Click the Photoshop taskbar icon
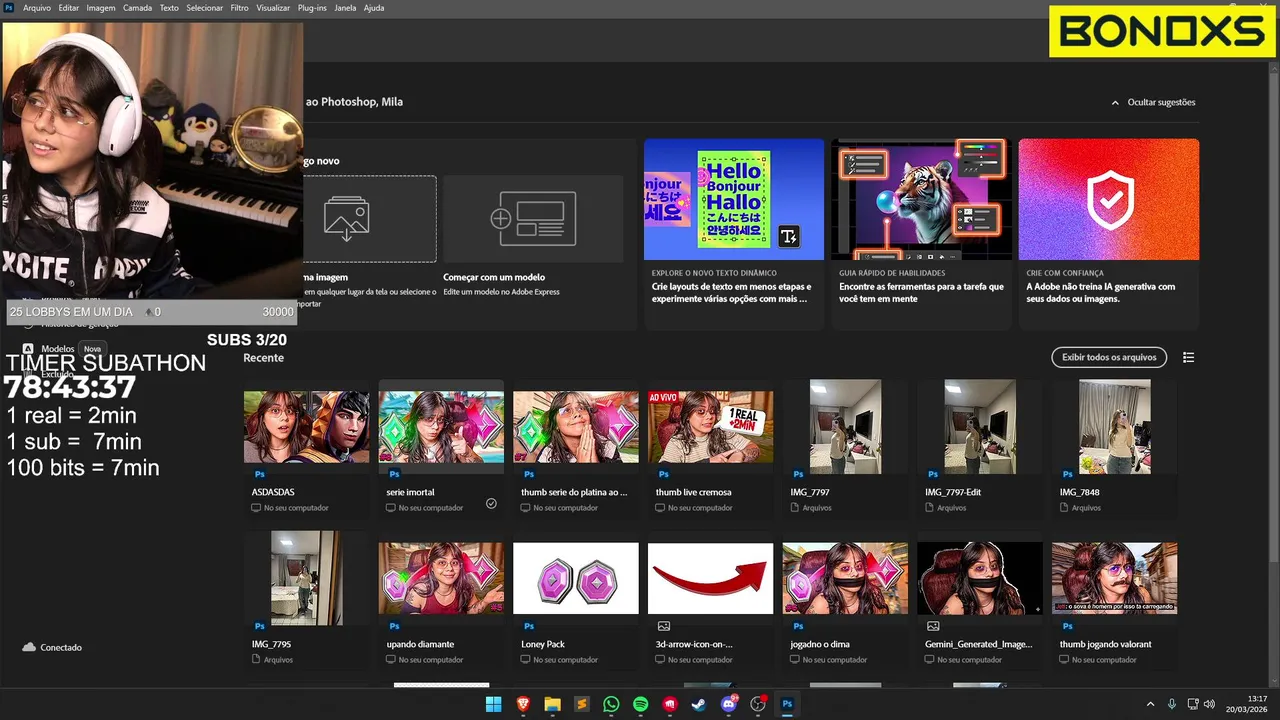 coord(787,704)
